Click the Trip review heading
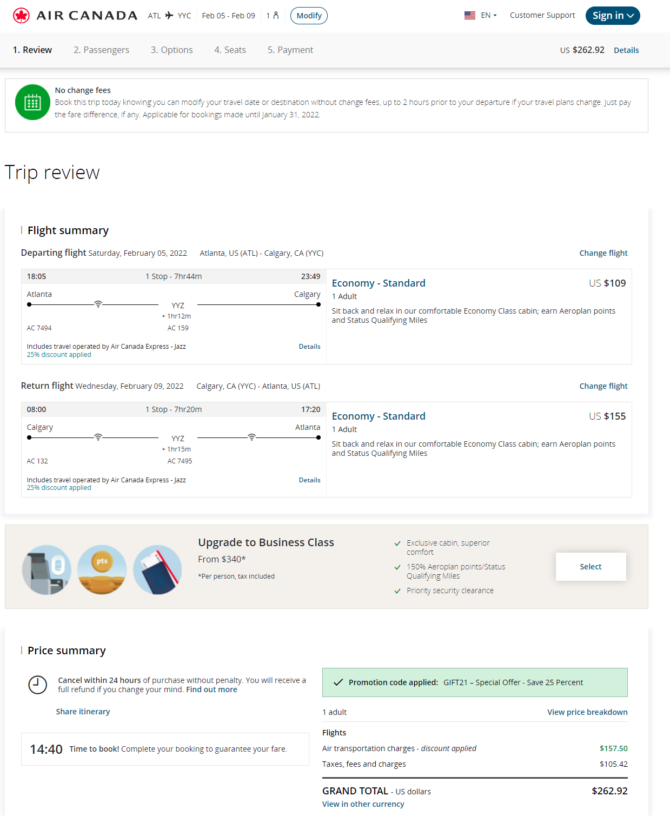Image resolution: width=670 pixels, height=816 pixels. 52,172
